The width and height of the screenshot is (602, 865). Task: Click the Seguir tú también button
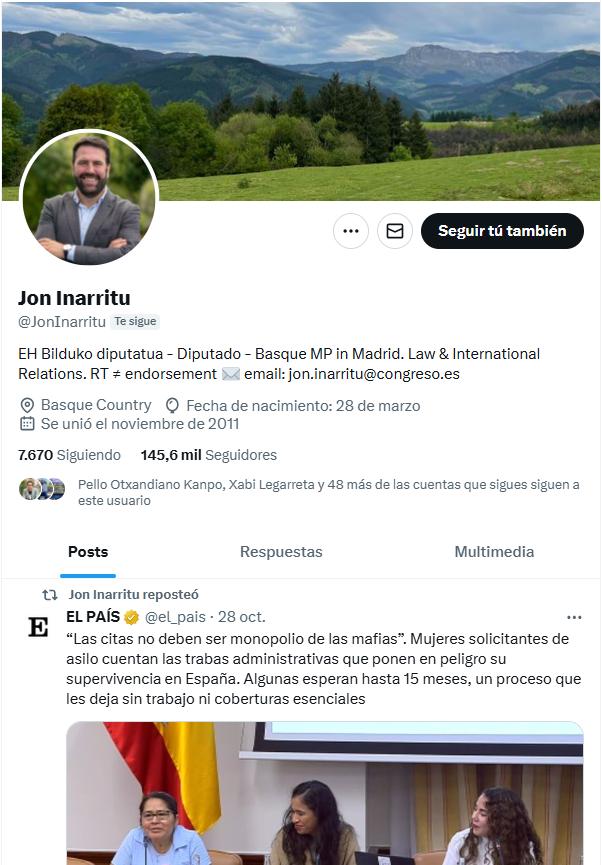coord(502,231)
